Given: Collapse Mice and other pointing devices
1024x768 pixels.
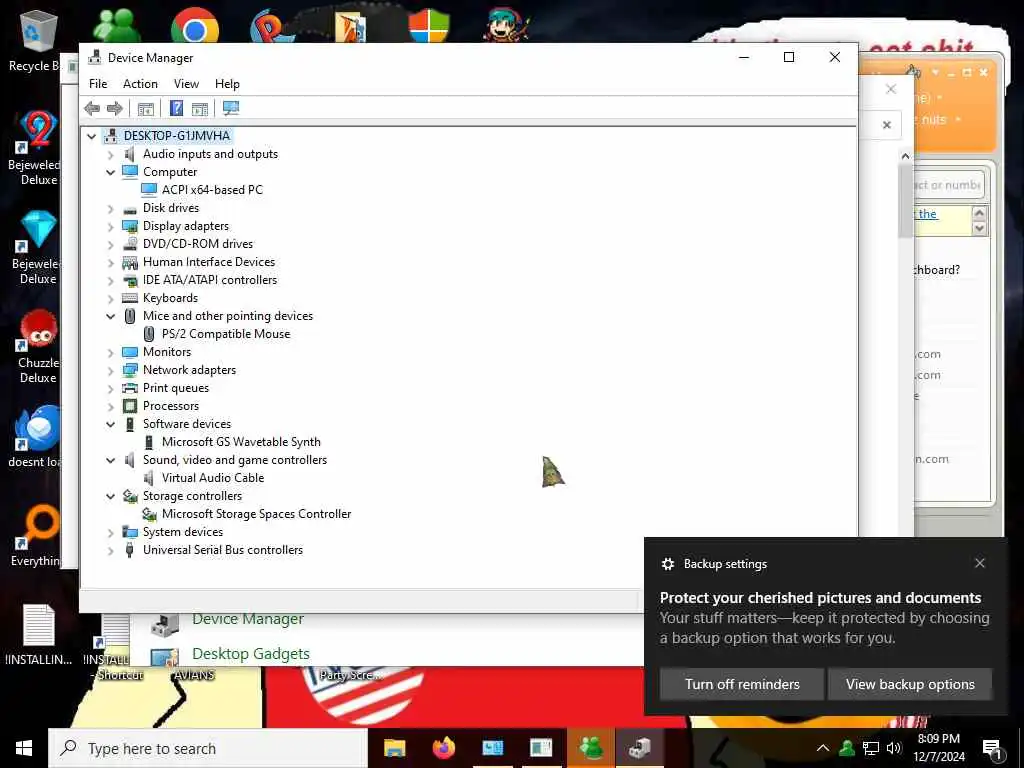Looking at the screenshot, I should (110, 316).
